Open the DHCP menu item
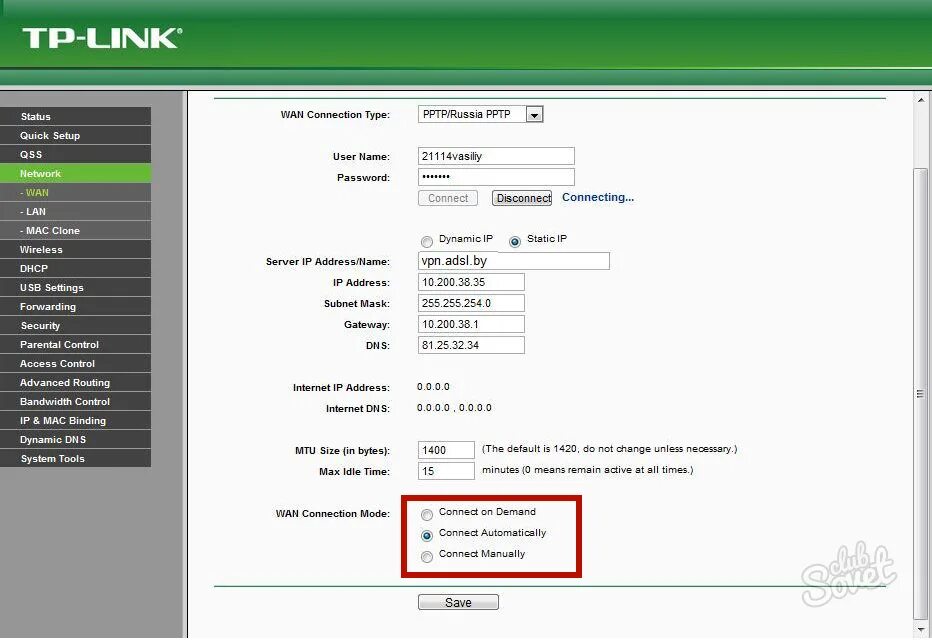The image size is (932, 643). pos(75,269)
